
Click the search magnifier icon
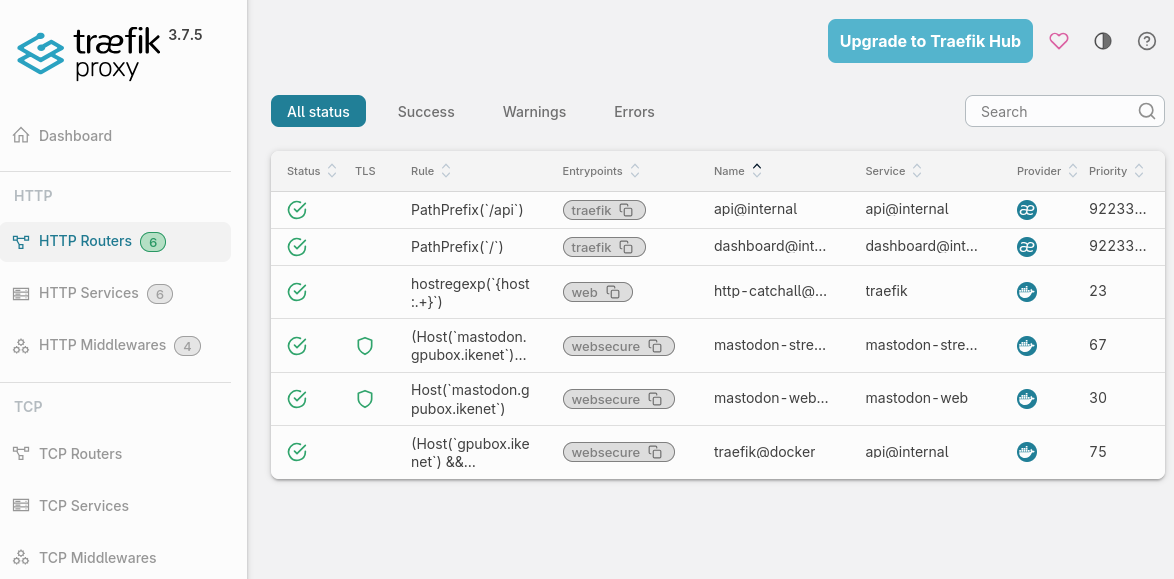pos(1146,112)
